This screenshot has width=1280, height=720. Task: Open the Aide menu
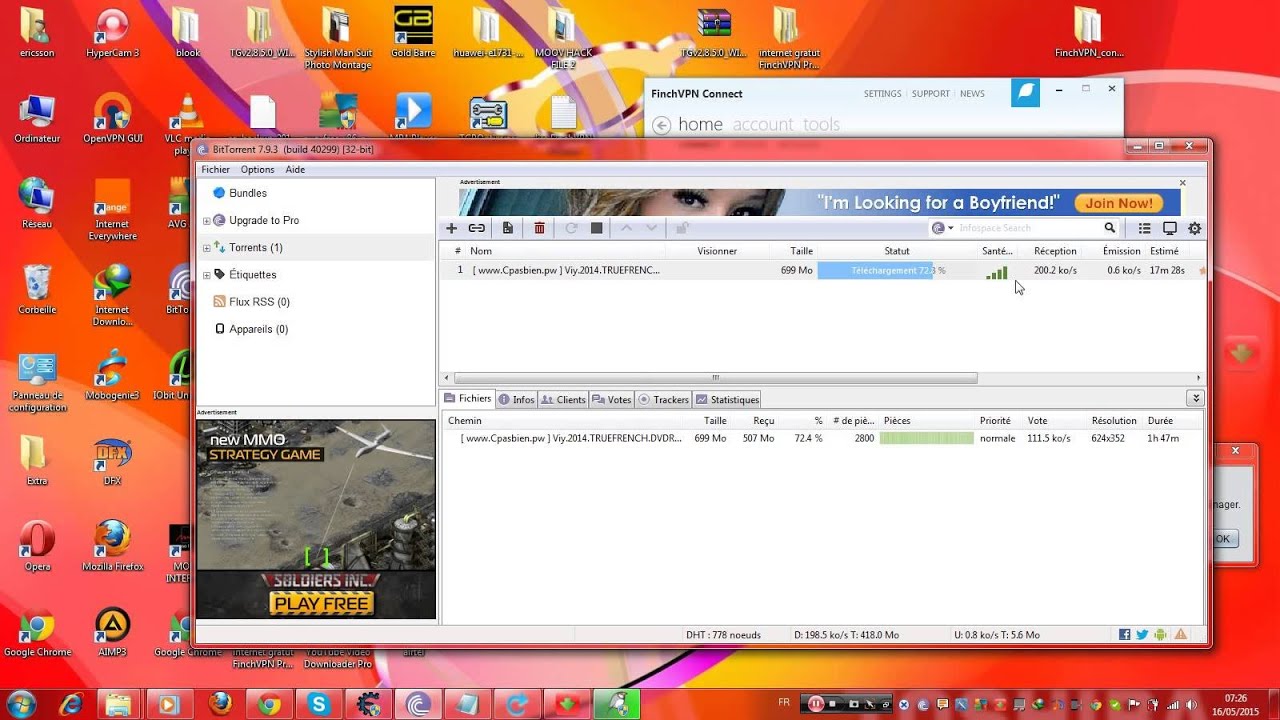pyautogui.click(x=295, y=170)
